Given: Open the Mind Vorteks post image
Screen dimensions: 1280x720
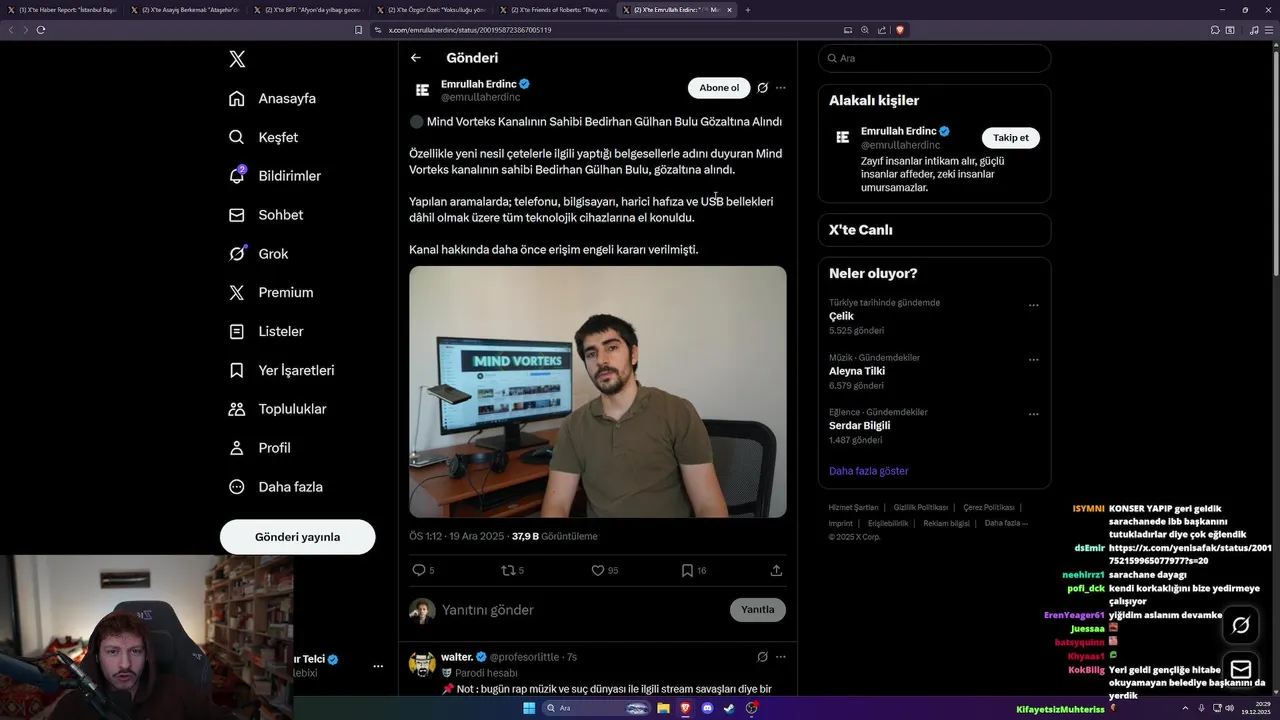Looking at the screenshot, I should pos(597,391).
